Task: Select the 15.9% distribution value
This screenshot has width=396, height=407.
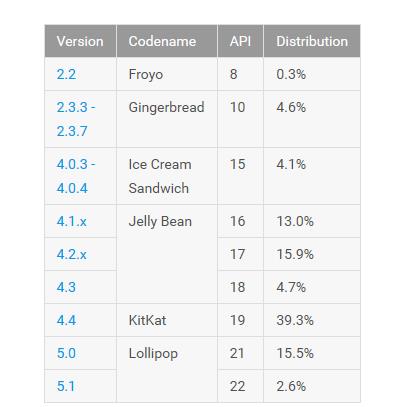Action: point(295,254)
